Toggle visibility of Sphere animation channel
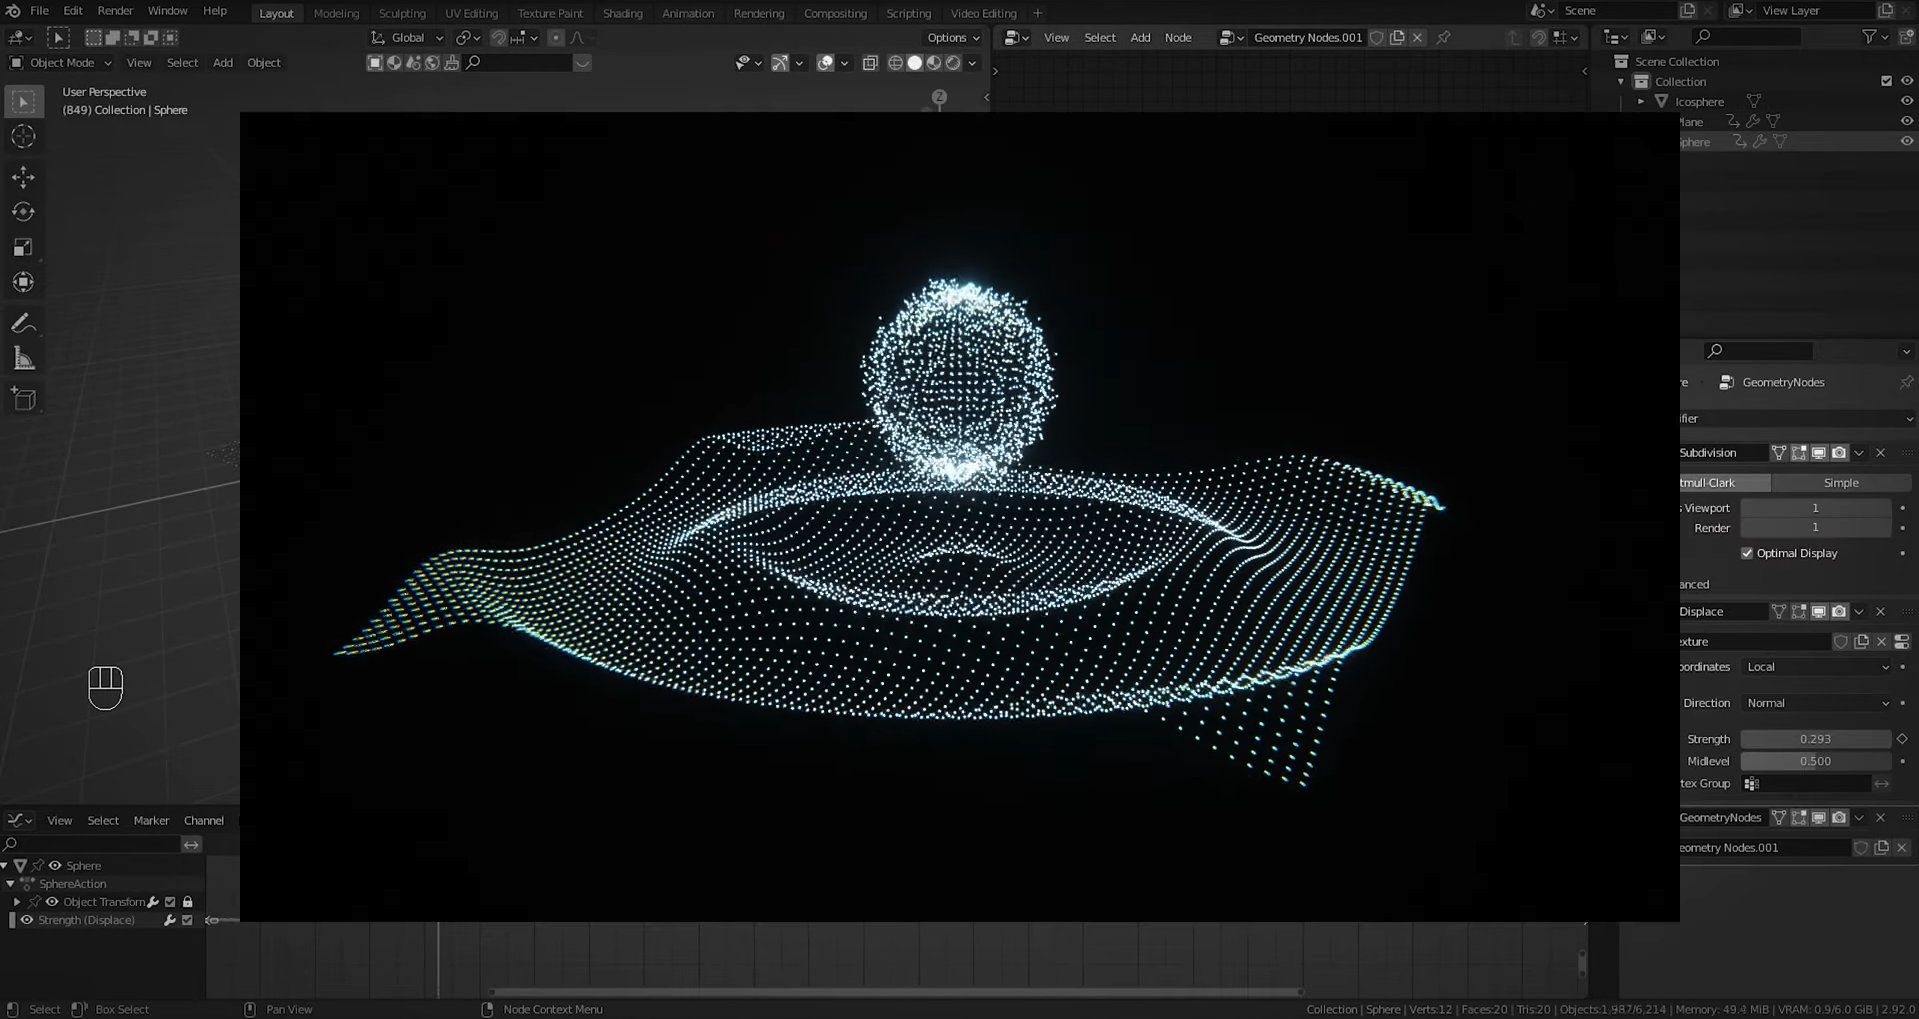This screenshot has height=1019, width=1919. pyautogui.click(x=55, y=866)
